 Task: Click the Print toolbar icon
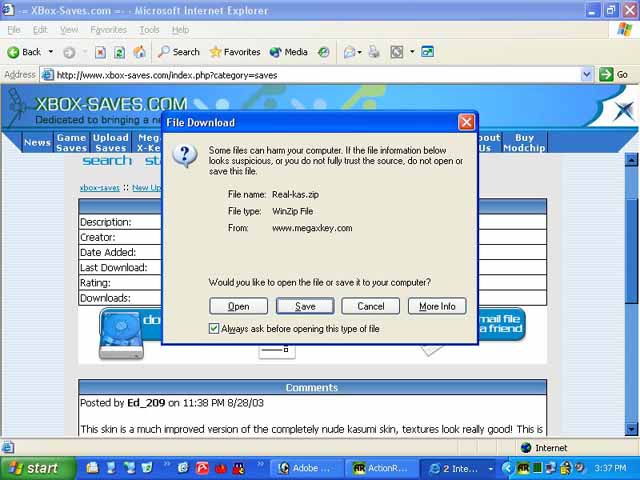[373, 52]
